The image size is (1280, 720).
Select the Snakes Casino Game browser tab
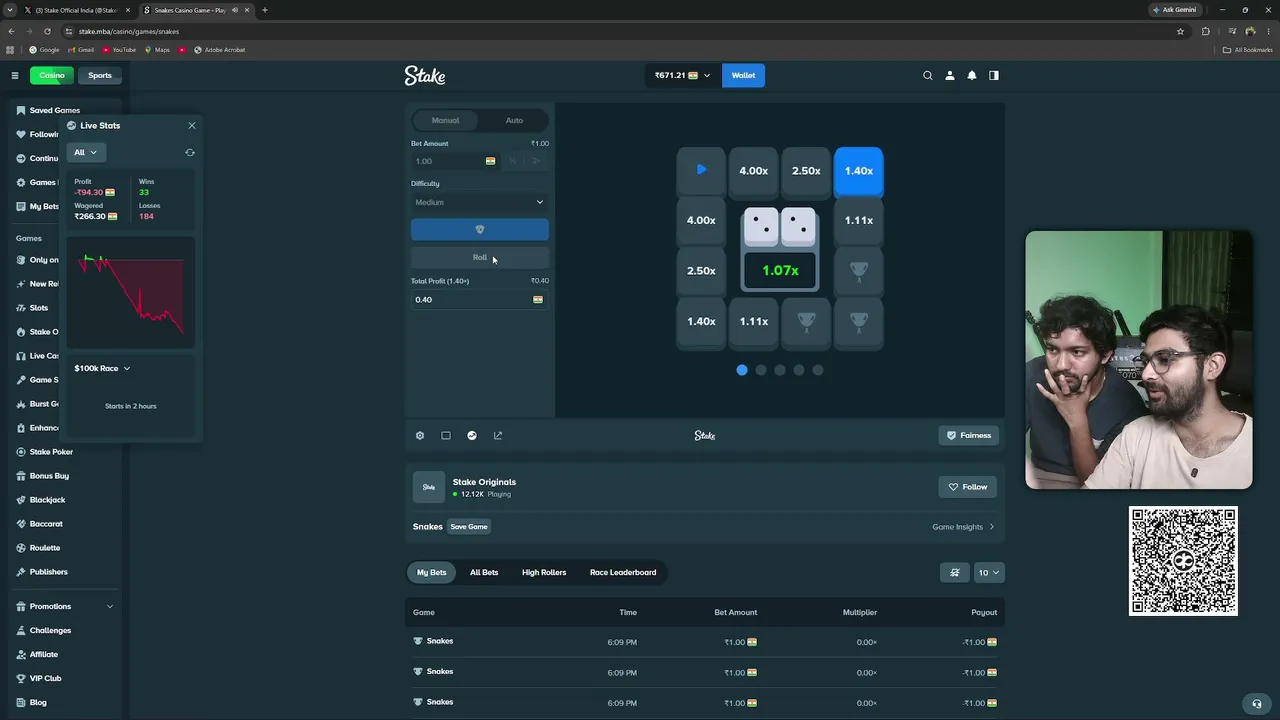tap(196, 10)
